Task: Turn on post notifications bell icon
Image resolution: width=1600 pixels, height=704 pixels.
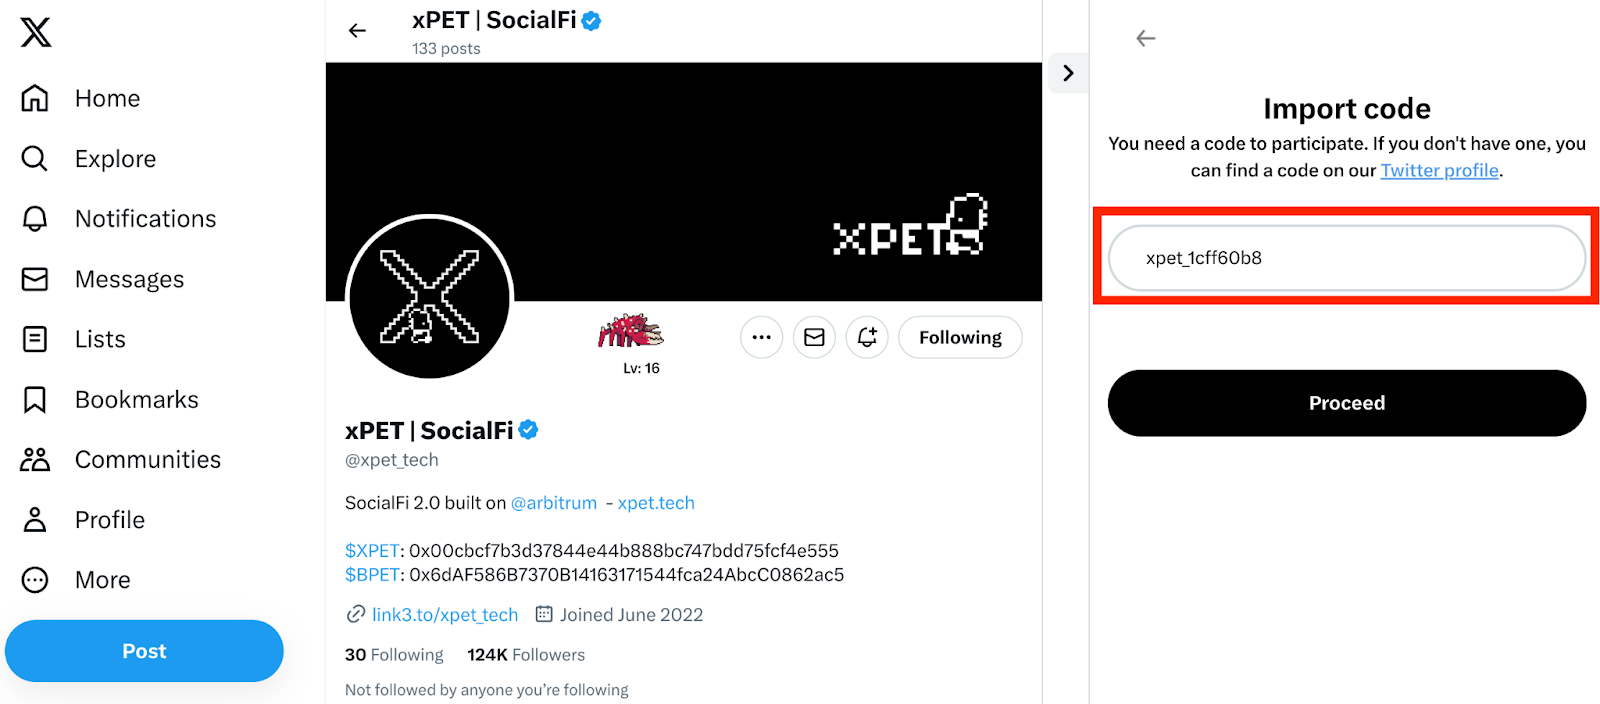Action: [867, 338]
